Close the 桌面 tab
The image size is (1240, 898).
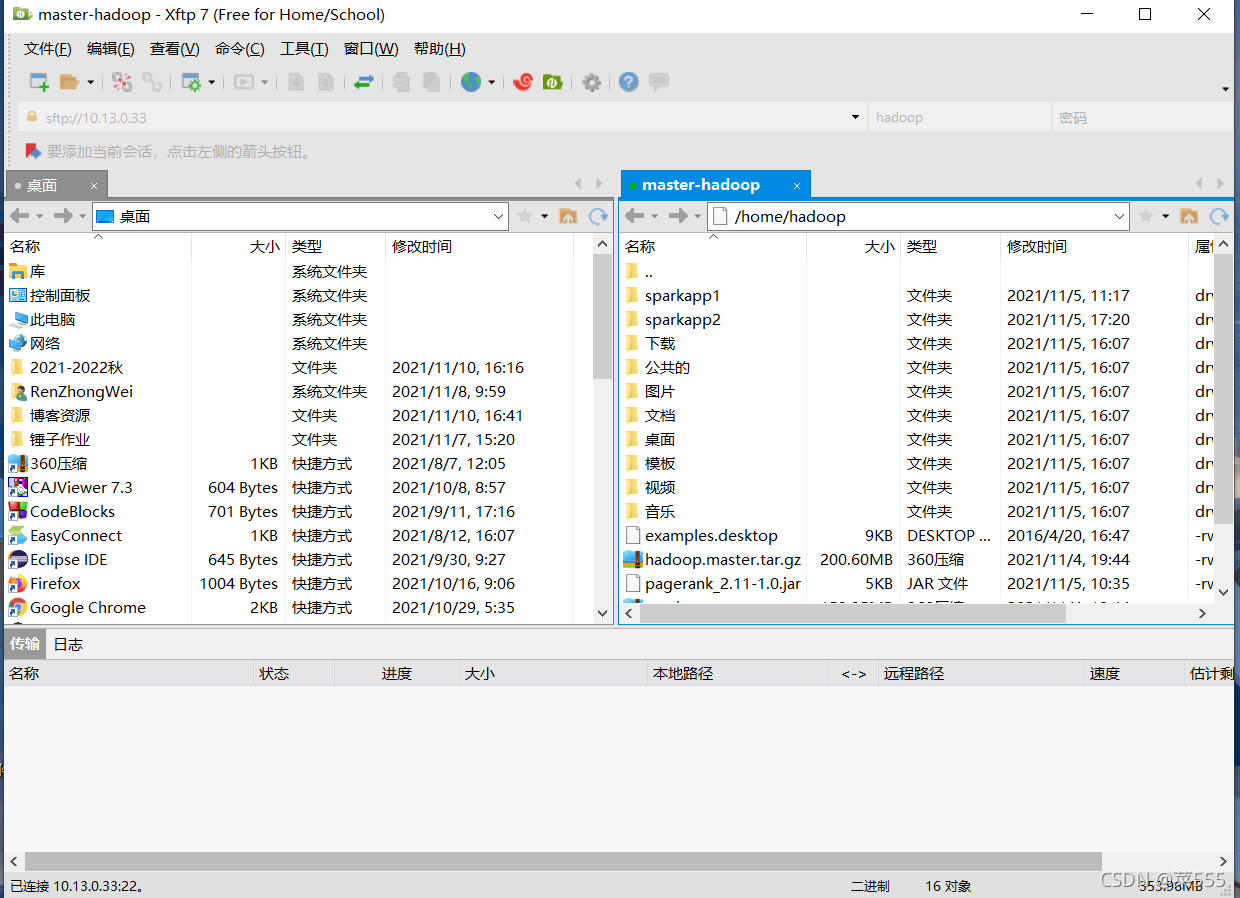click(94, 185)
